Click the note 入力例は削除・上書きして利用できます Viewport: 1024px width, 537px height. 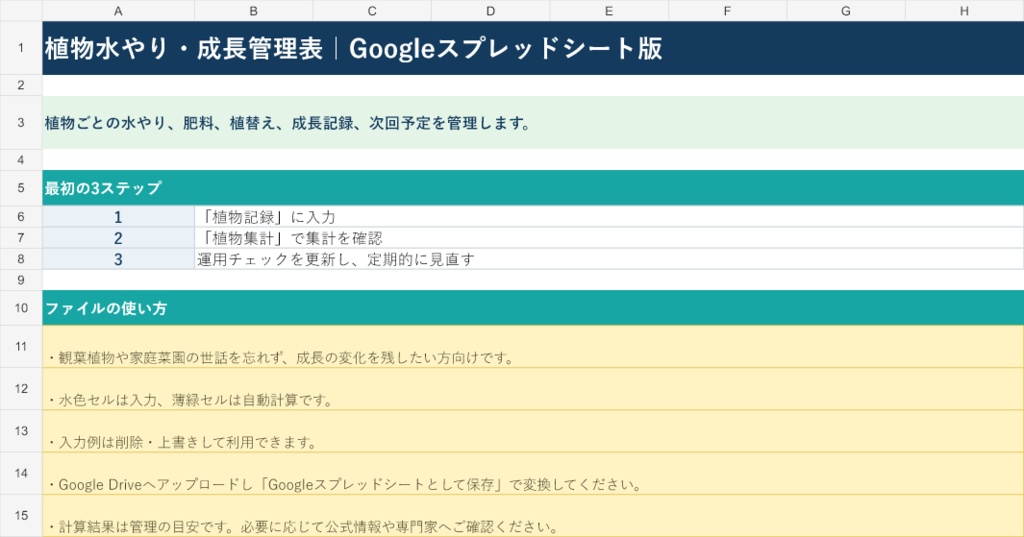coord(533,431)
